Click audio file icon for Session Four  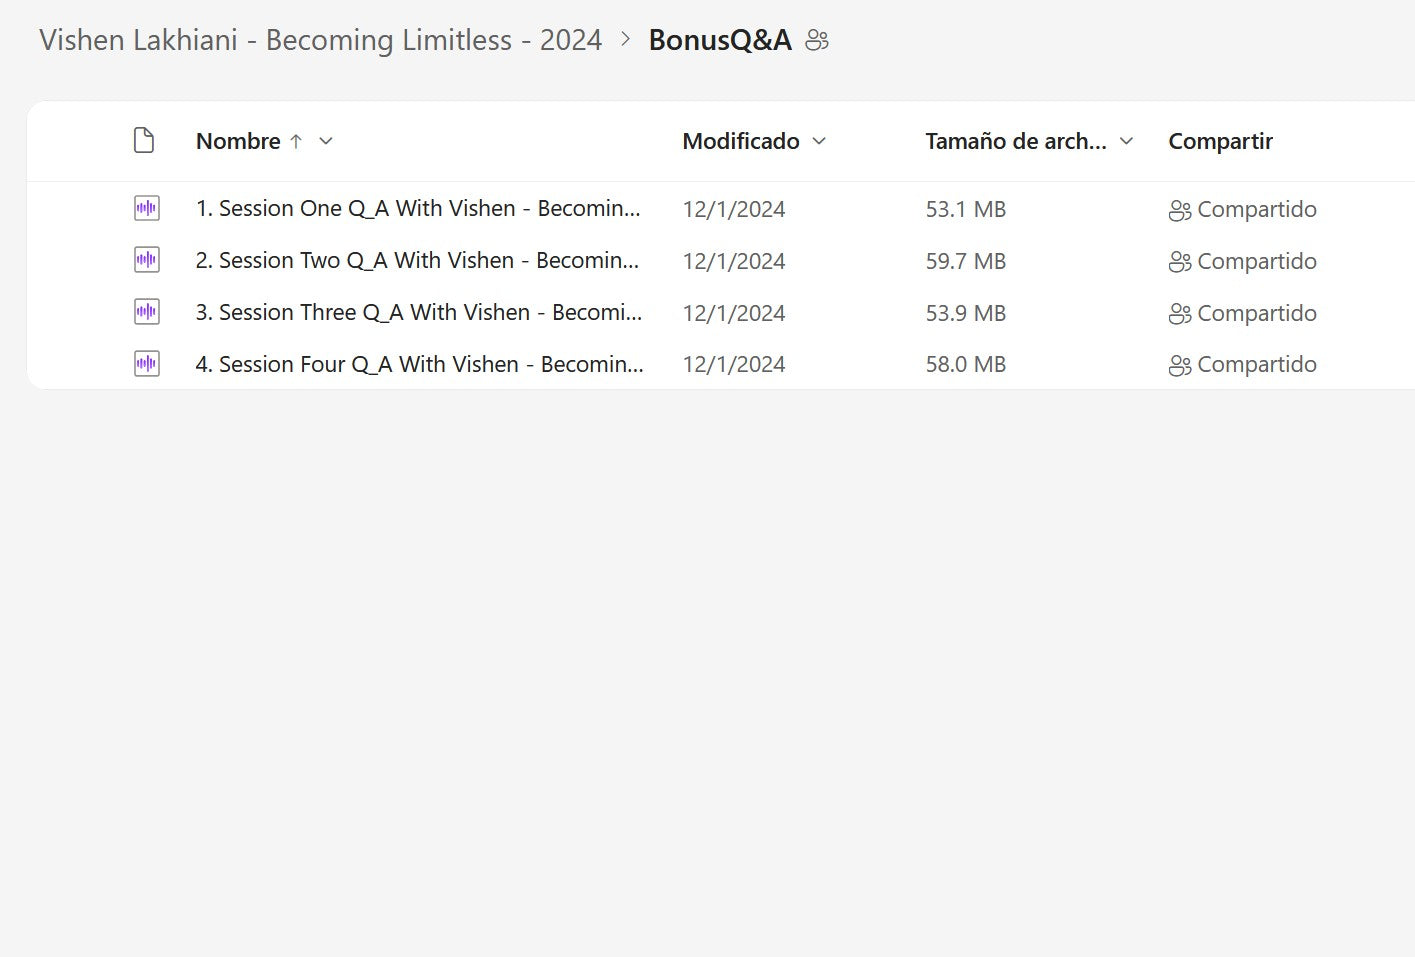coord(146,364)
